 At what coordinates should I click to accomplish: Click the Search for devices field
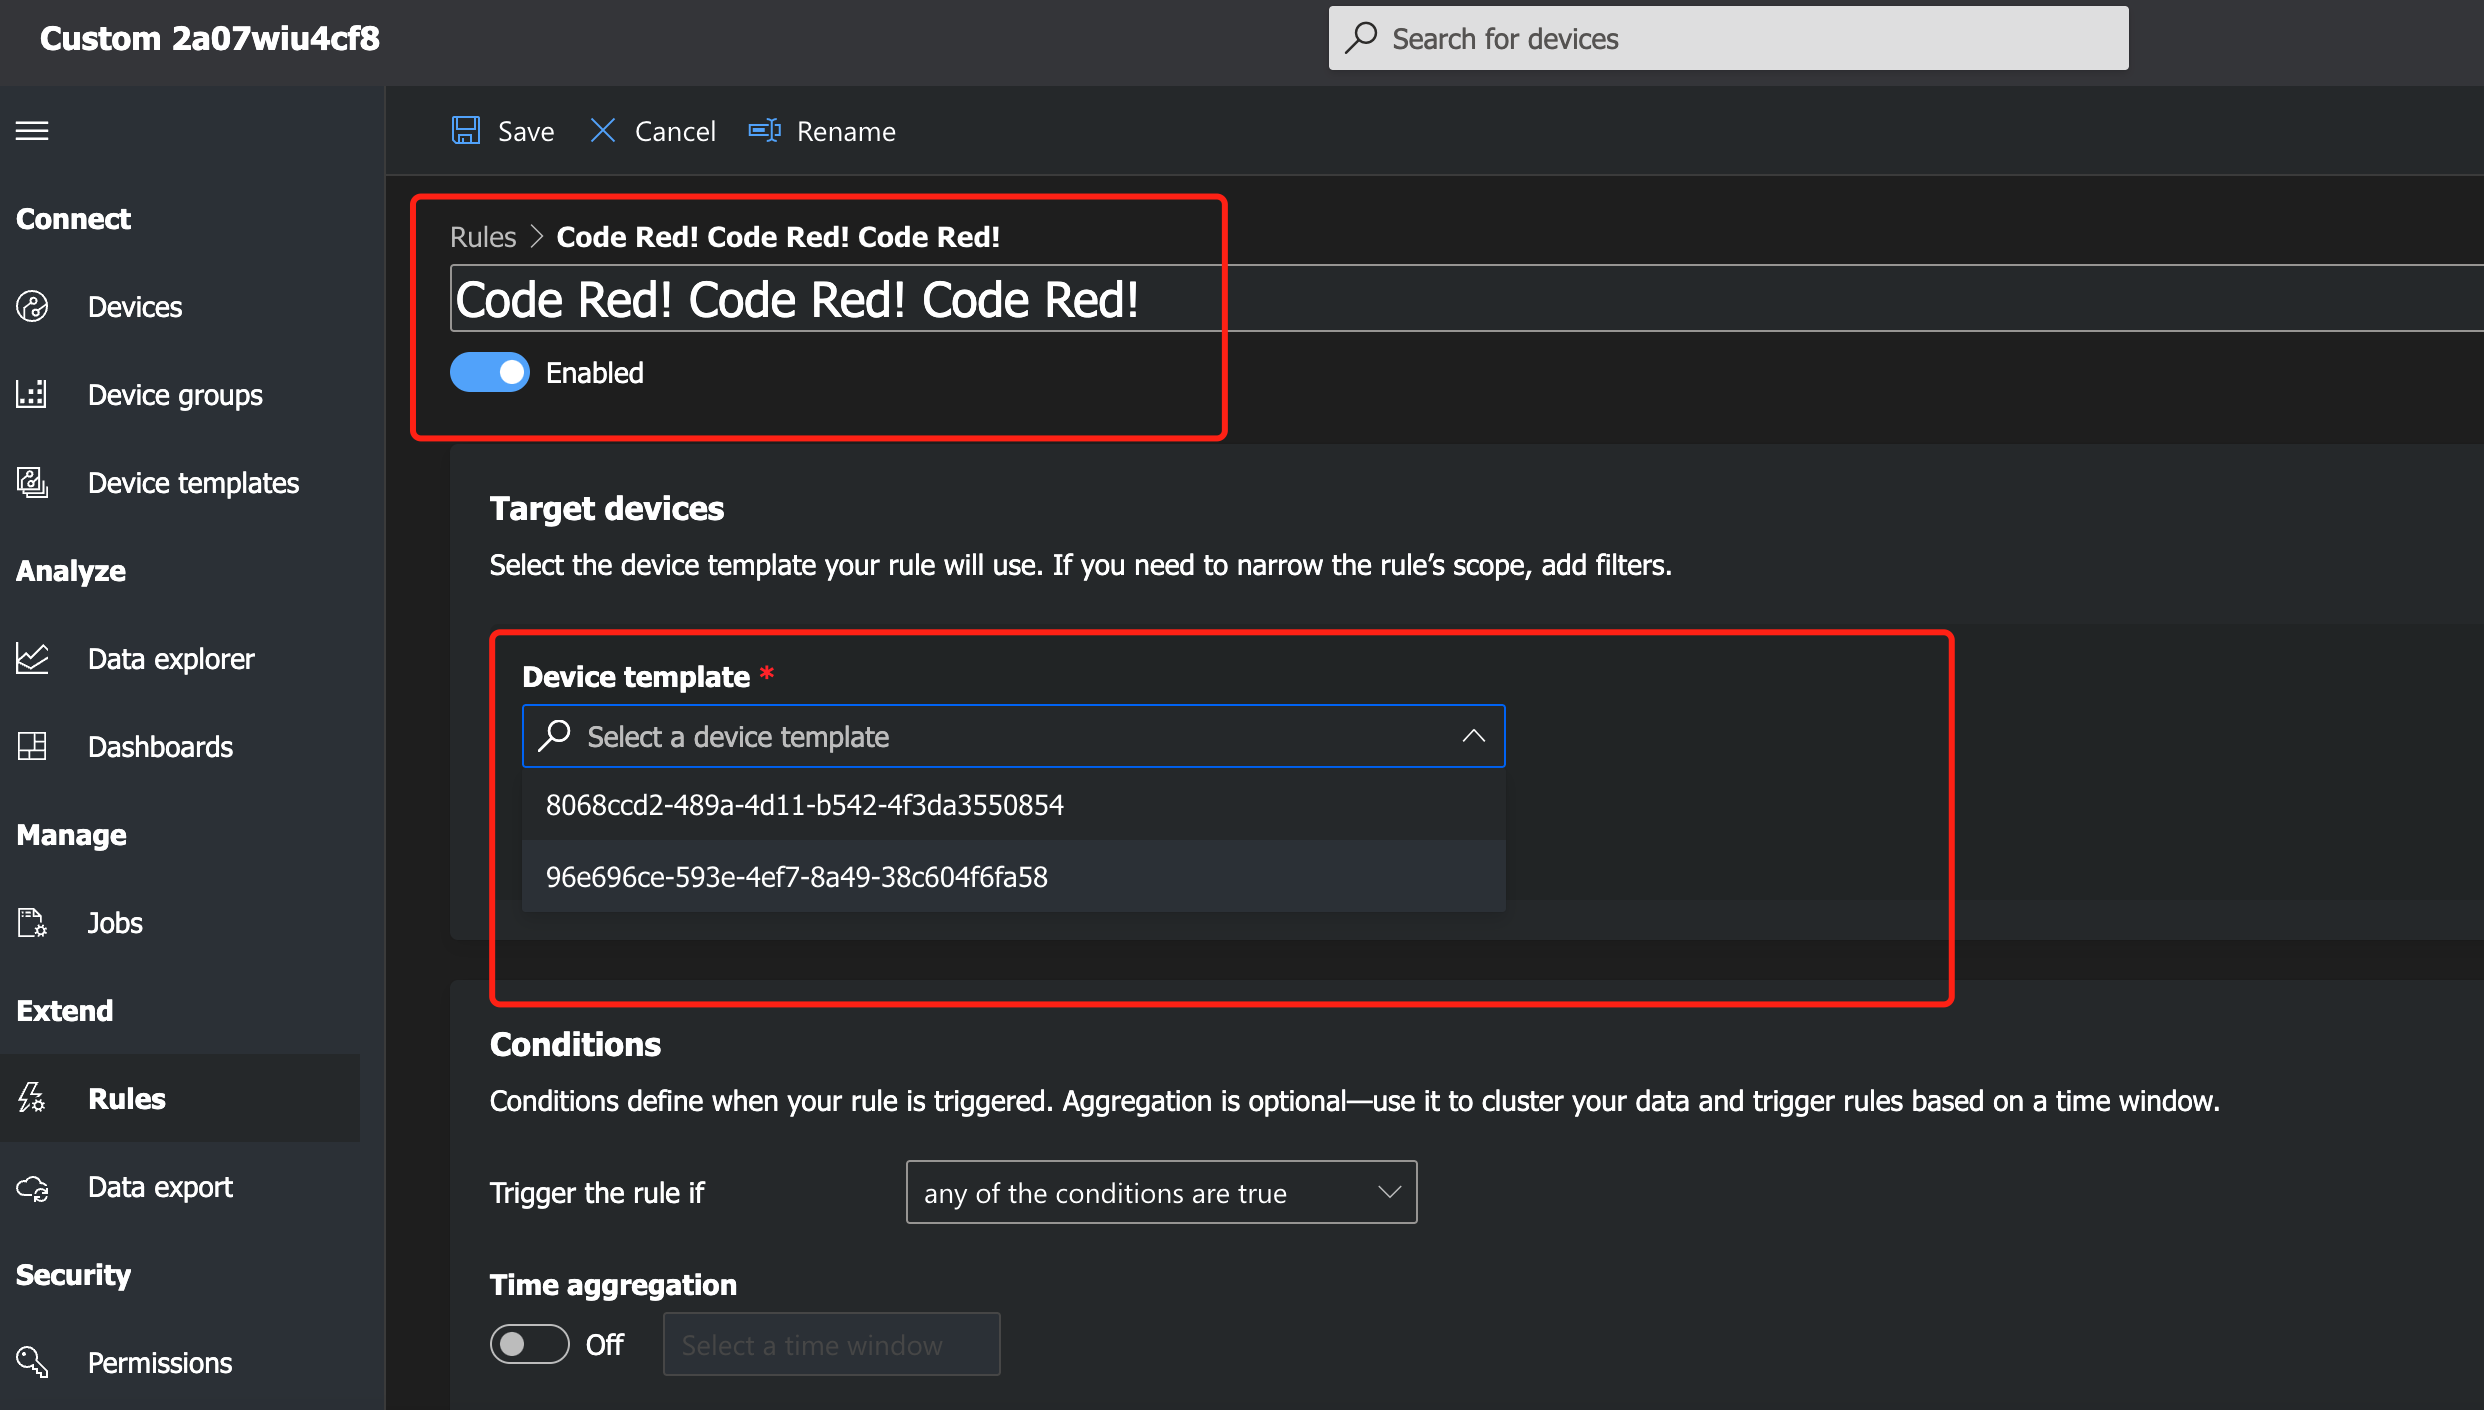pos(1728,38)
